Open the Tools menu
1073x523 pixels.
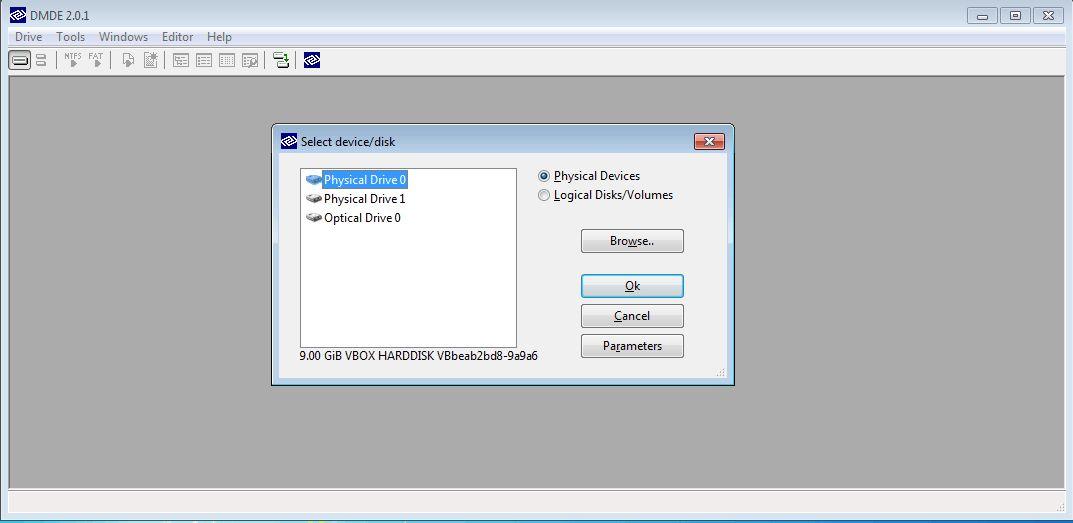70,37
